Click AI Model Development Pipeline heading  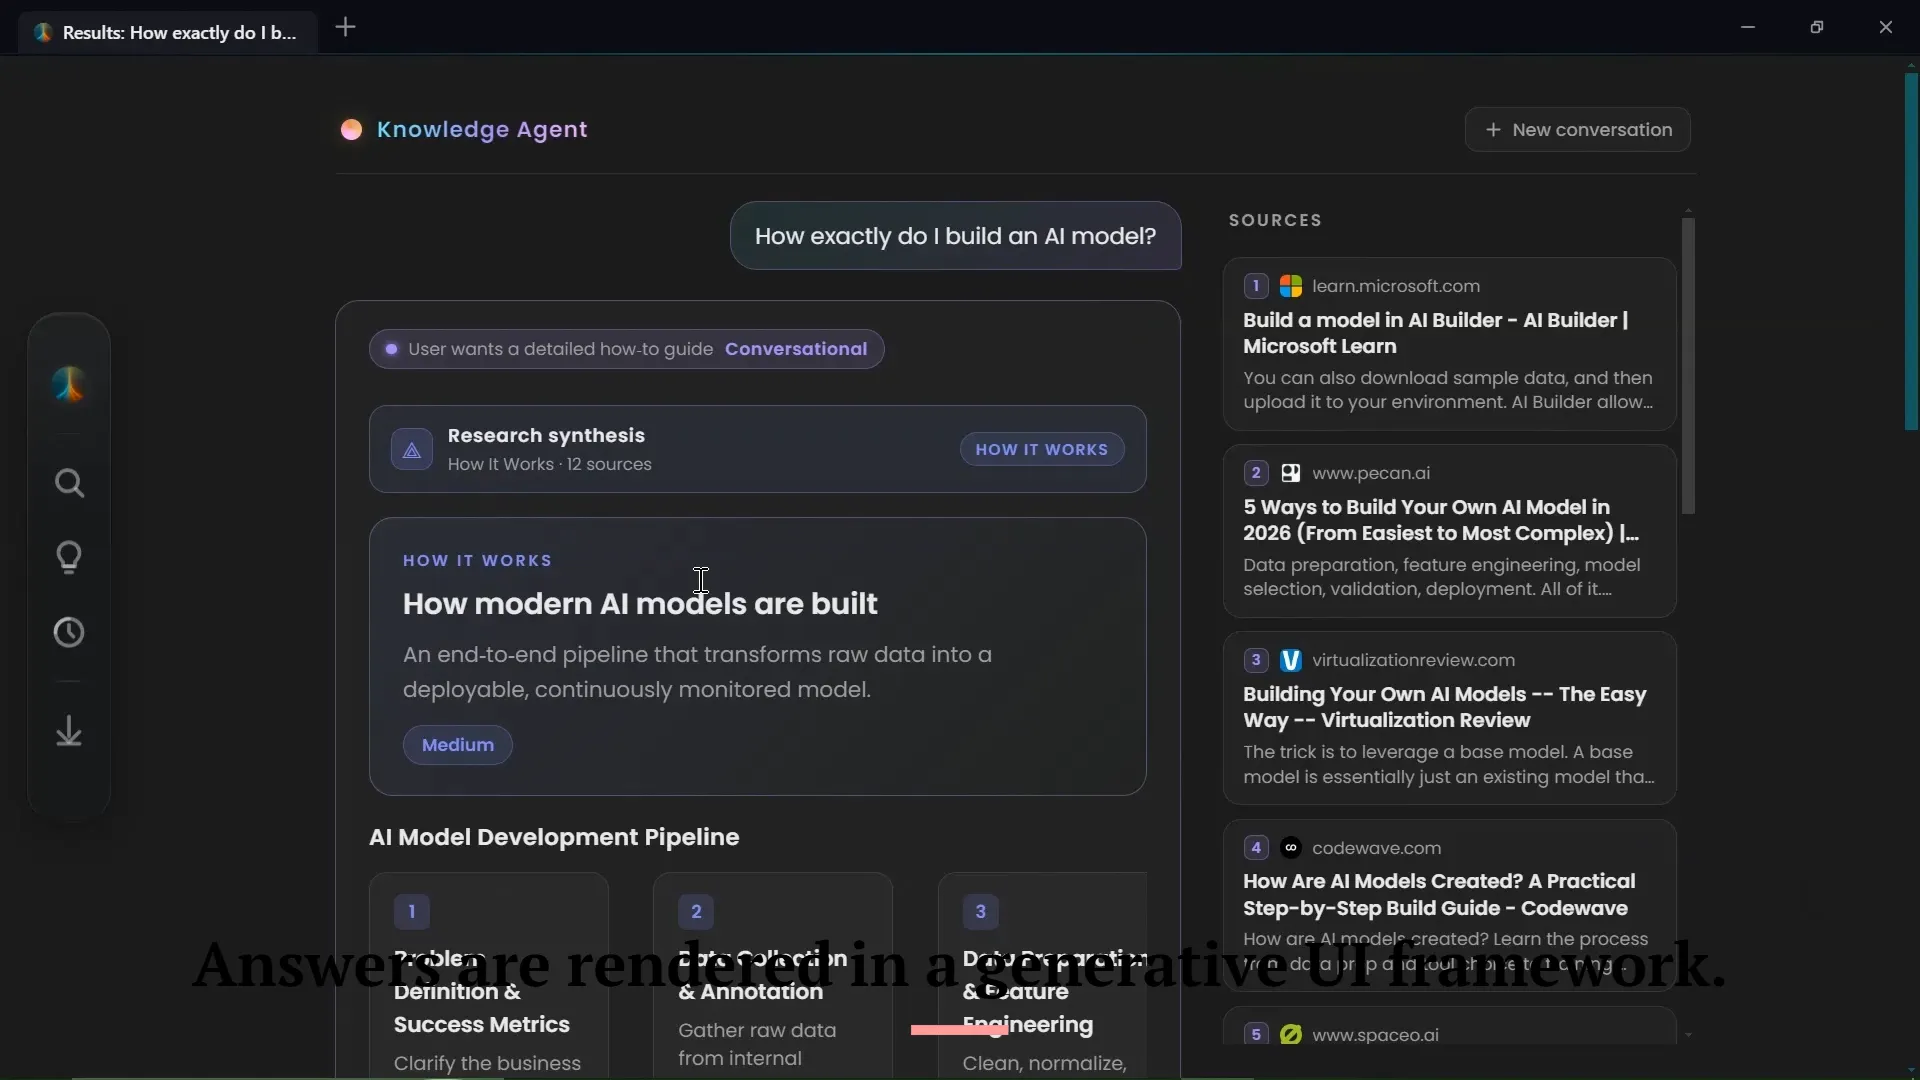click(554, 837)
